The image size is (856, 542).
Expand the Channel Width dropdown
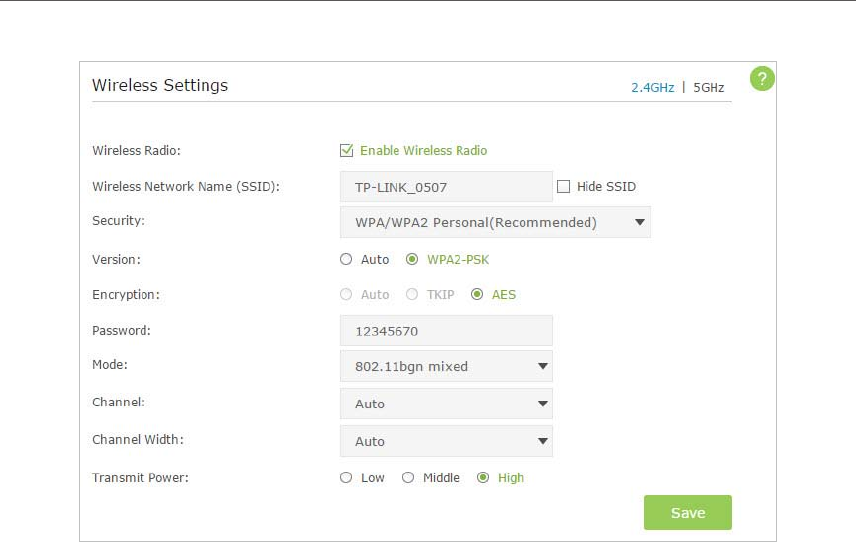446,441
